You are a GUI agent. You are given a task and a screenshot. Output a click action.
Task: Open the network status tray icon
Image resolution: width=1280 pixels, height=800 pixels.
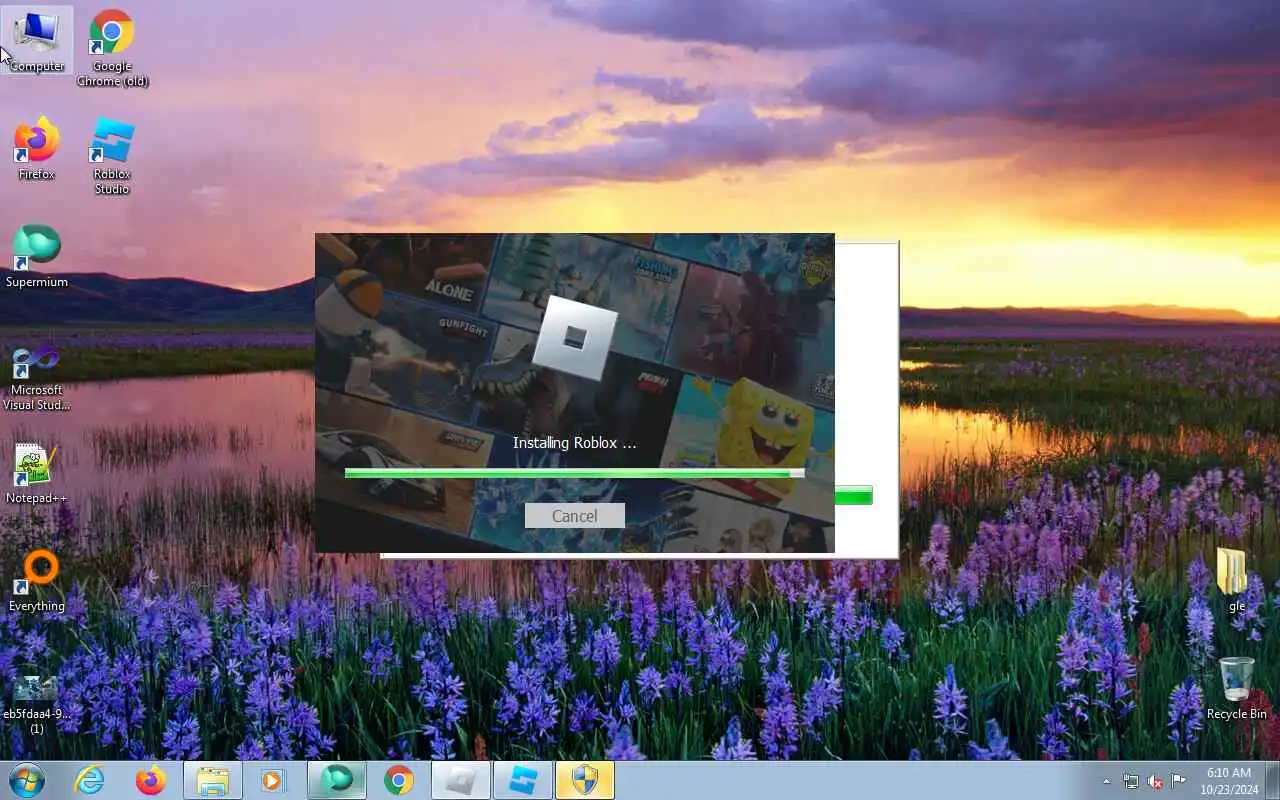1131,781
